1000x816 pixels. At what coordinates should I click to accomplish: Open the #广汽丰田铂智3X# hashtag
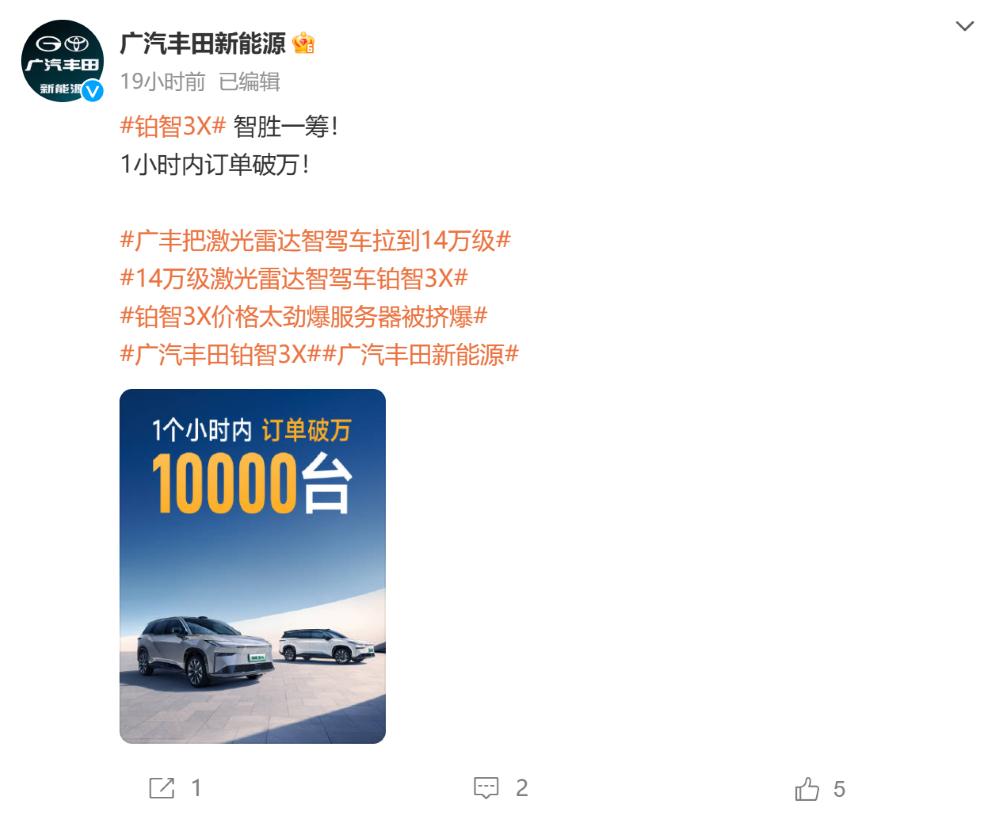coord(220,354)
